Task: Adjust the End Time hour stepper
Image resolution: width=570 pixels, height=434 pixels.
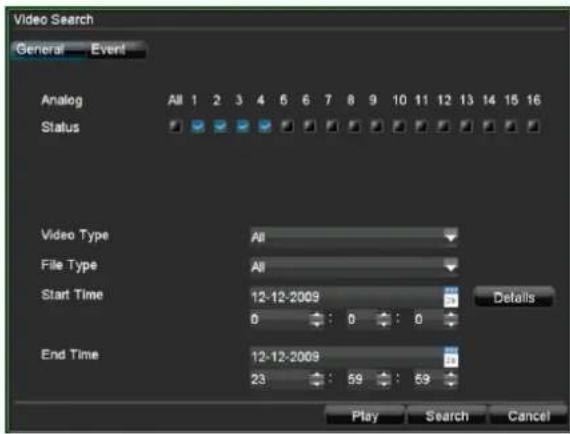Action: [317, 379]
